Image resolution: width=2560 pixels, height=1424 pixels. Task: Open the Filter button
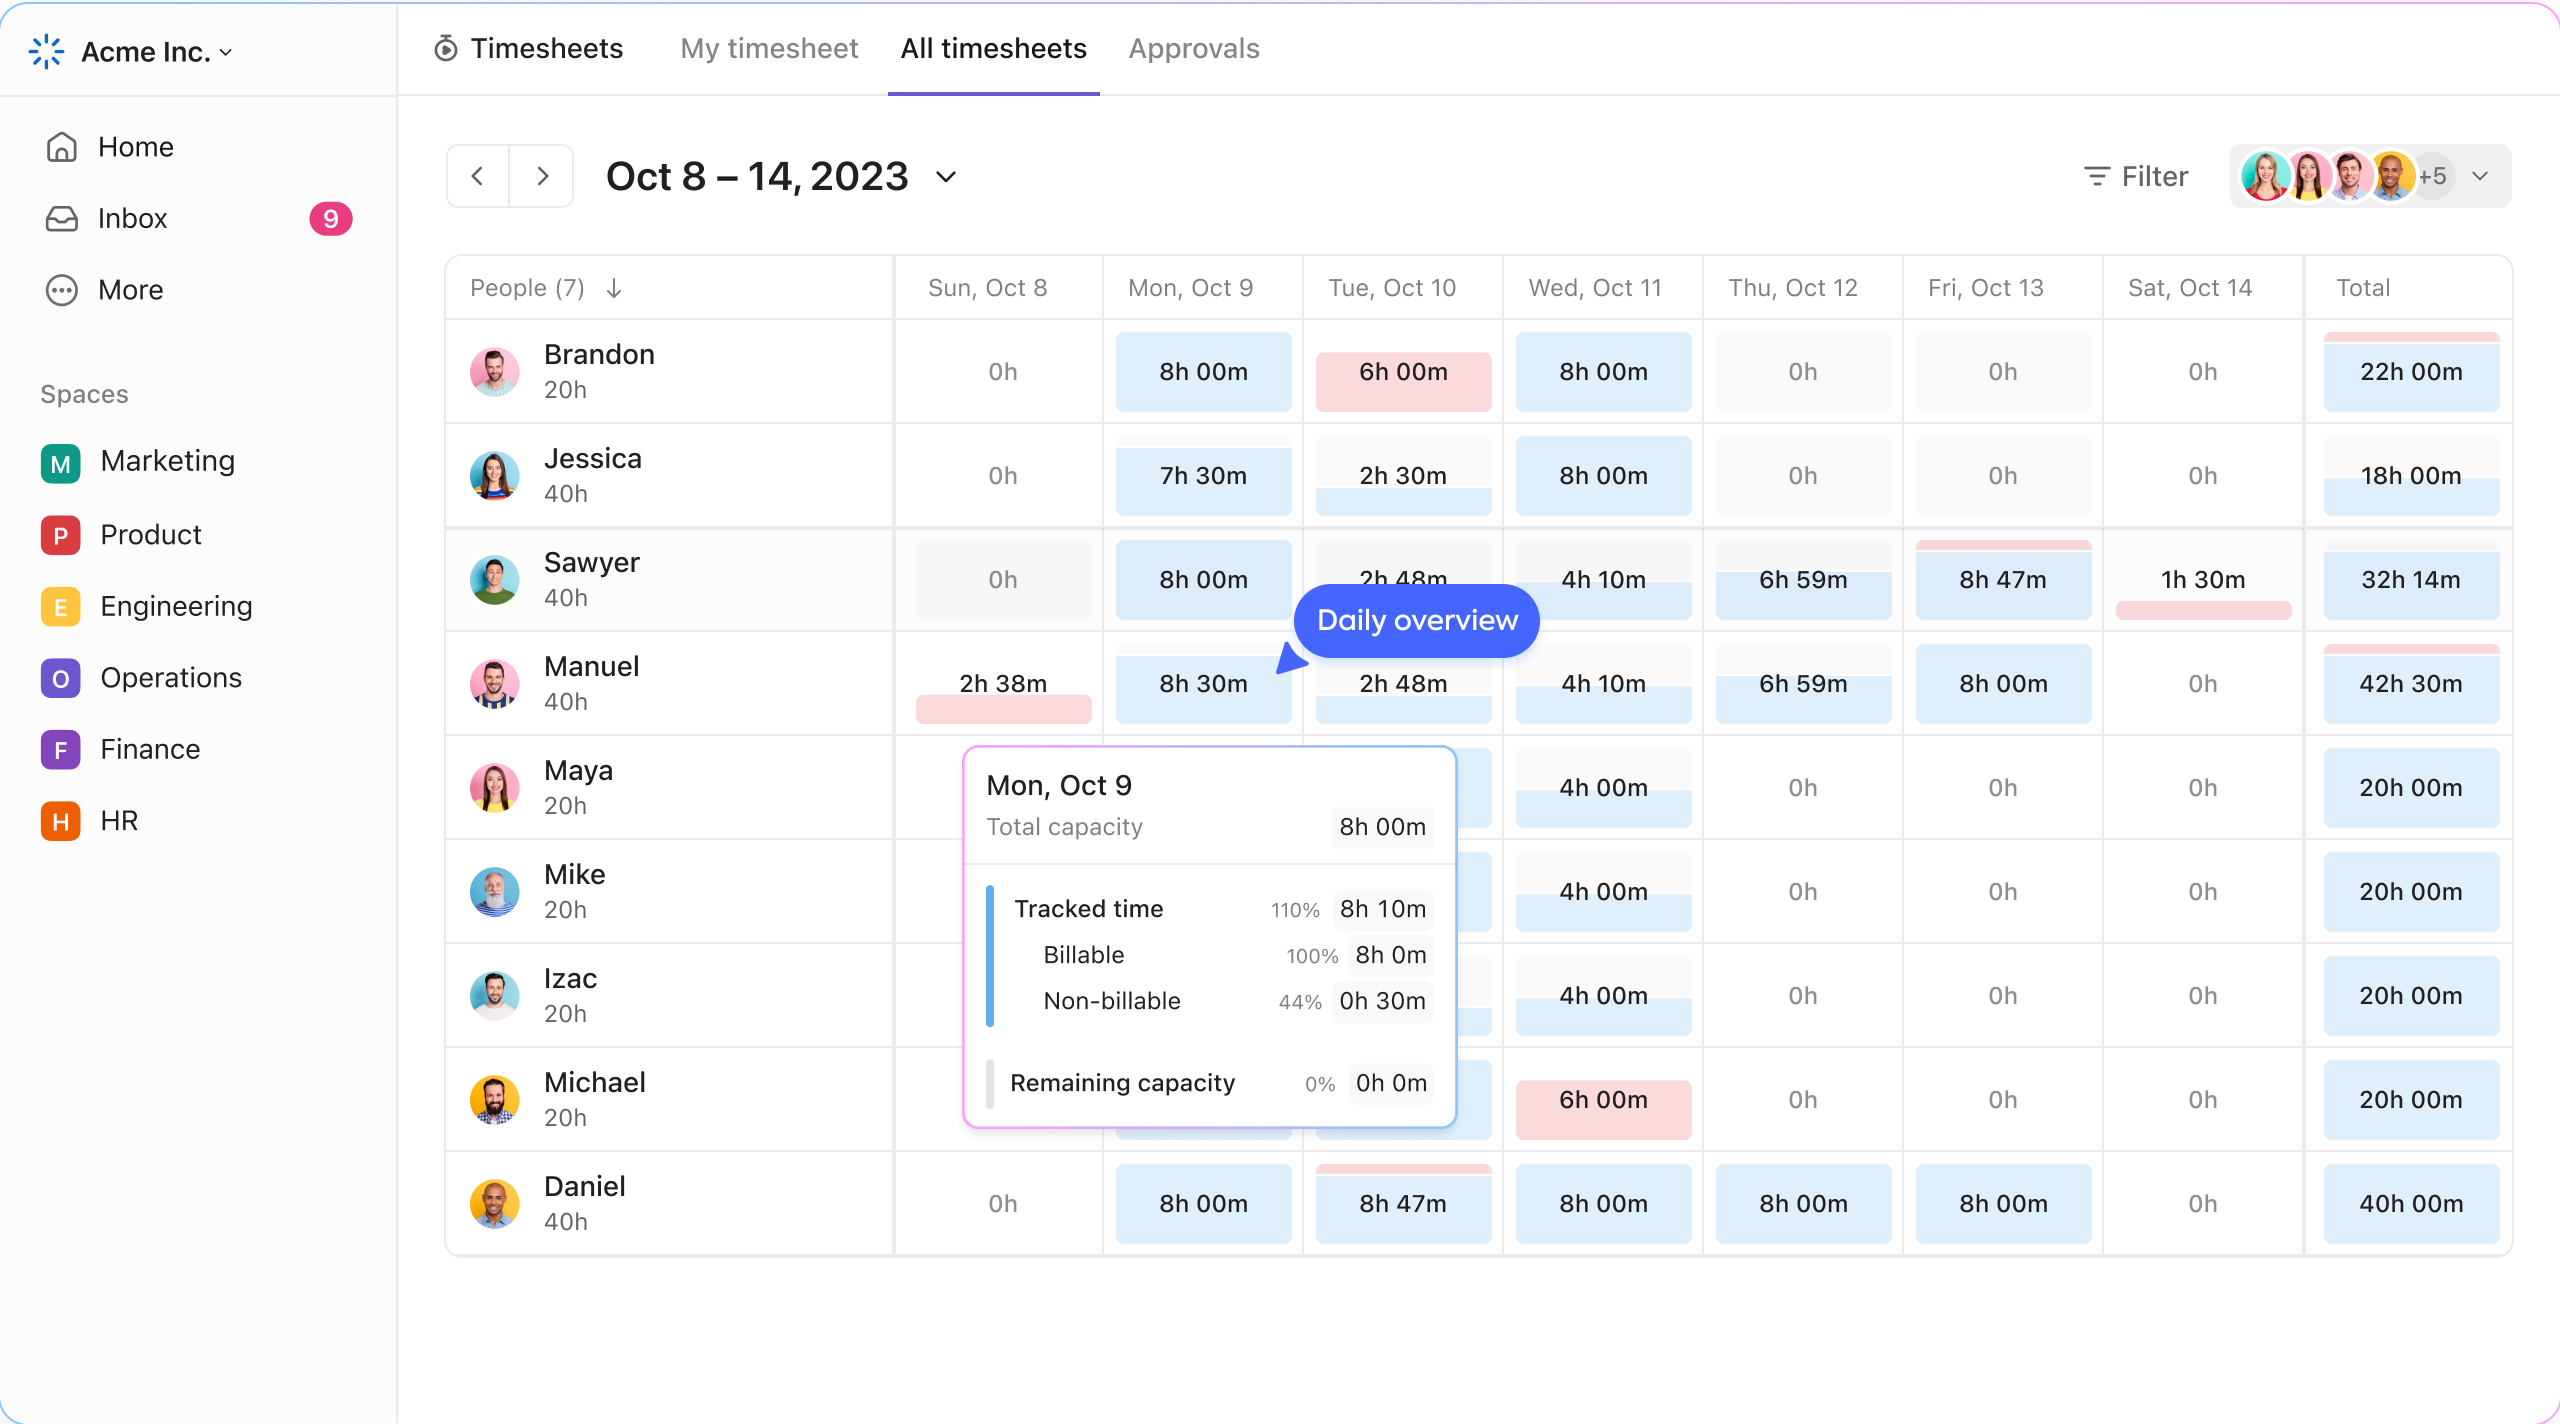(2136, 177)
